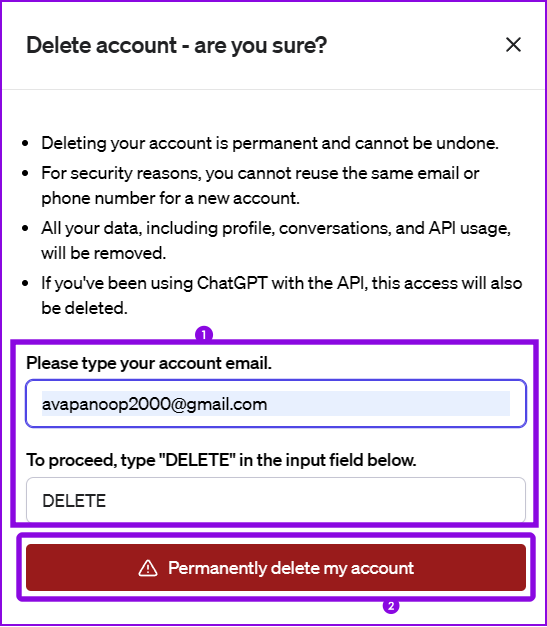Screen dimensions: 547x627
Task: Click the word ChatGPT in the last bullet
Action: (232, 283)
